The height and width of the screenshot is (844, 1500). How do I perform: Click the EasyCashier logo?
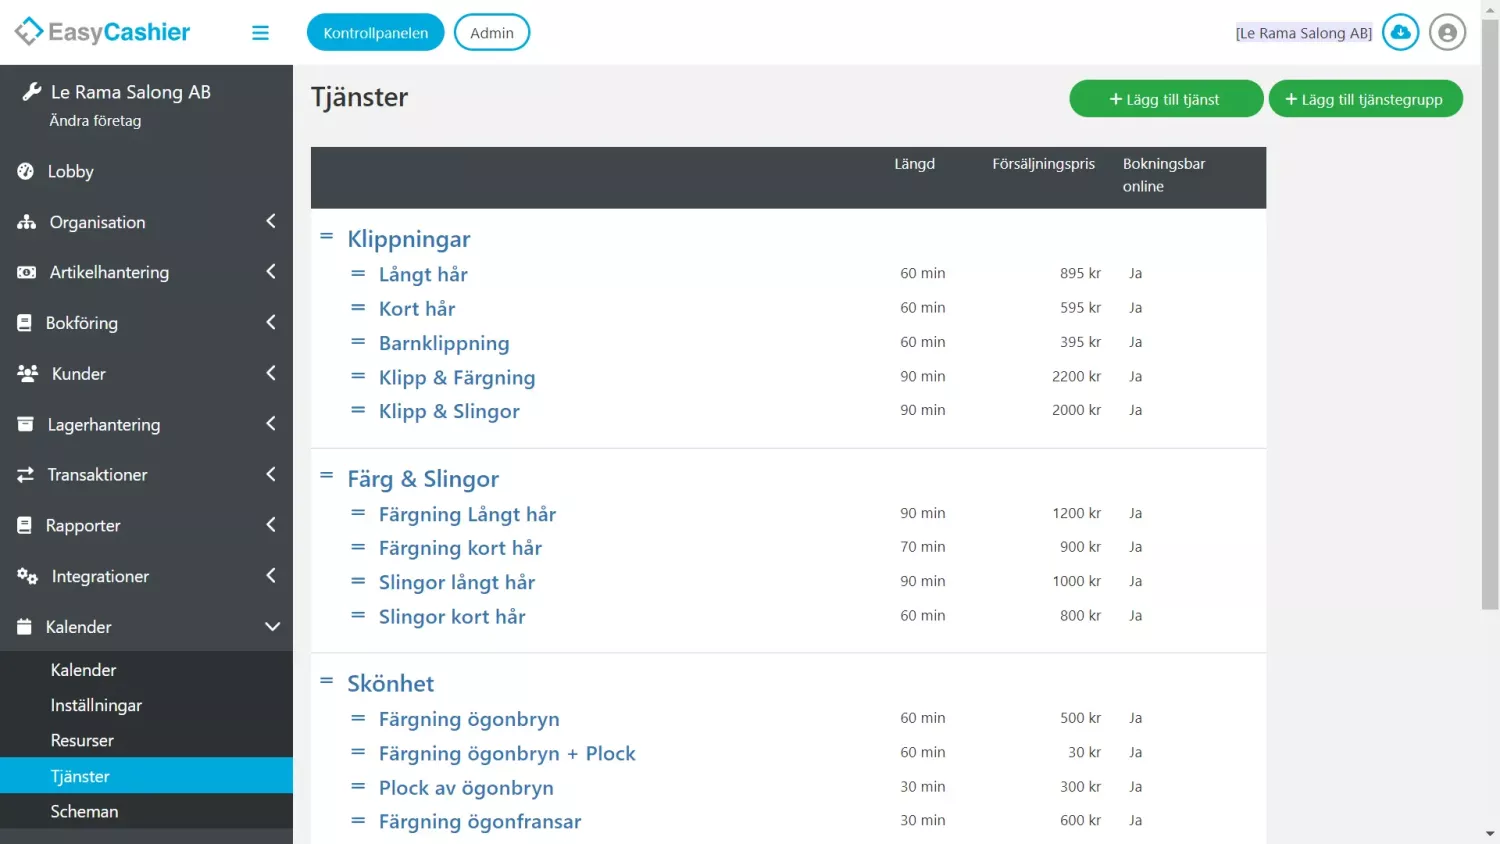tap(102, 32)
